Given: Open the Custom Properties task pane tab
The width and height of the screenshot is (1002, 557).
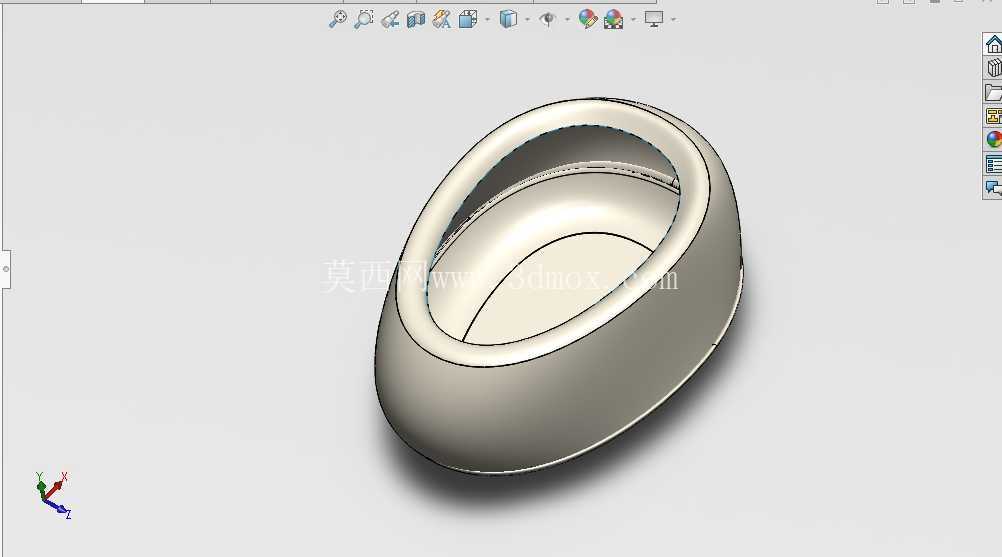Looking at the screenshot, I should [992, 164].
